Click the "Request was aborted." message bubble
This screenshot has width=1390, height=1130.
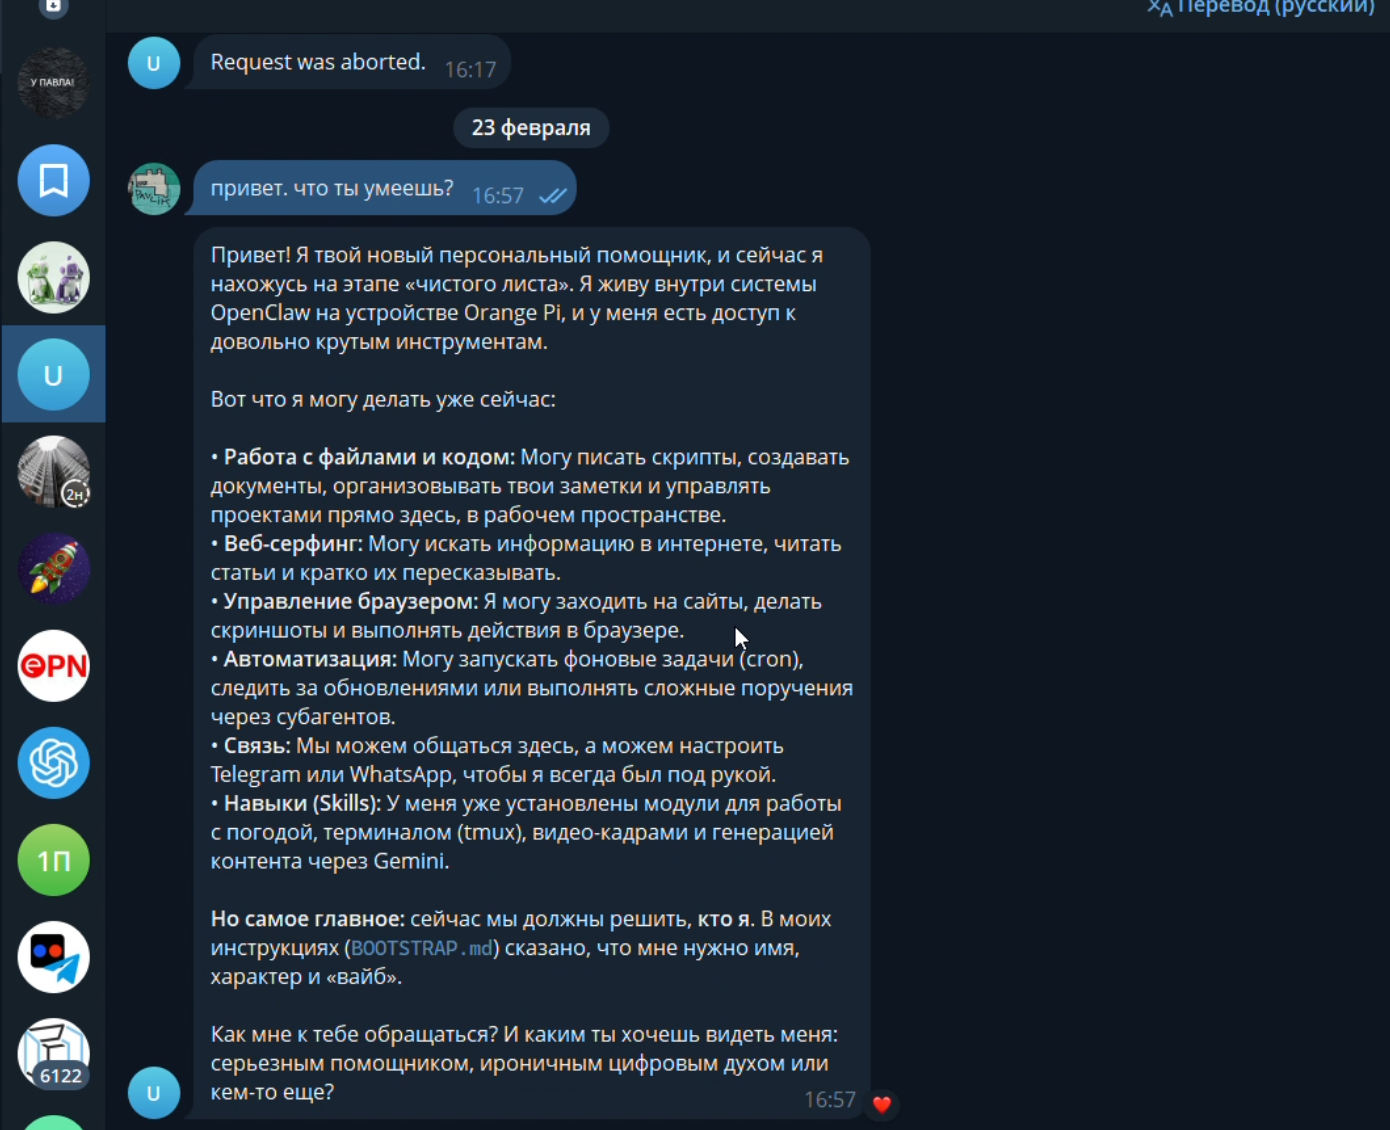(351, 63)
